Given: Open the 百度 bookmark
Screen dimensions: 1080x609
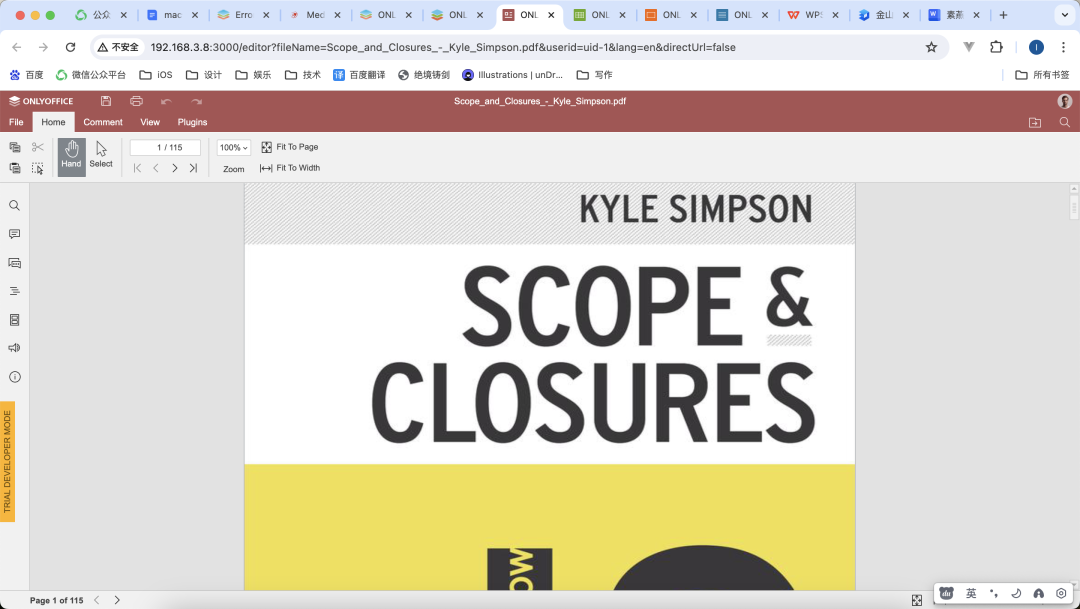Looking at the screenshot, I should tap(27, 75).
